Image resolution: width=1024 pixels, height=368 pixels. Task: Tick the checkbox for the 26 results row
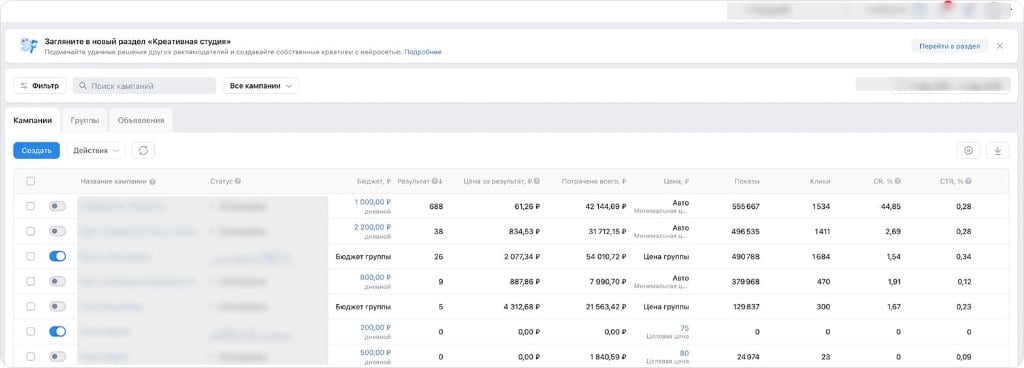[31, 256]
